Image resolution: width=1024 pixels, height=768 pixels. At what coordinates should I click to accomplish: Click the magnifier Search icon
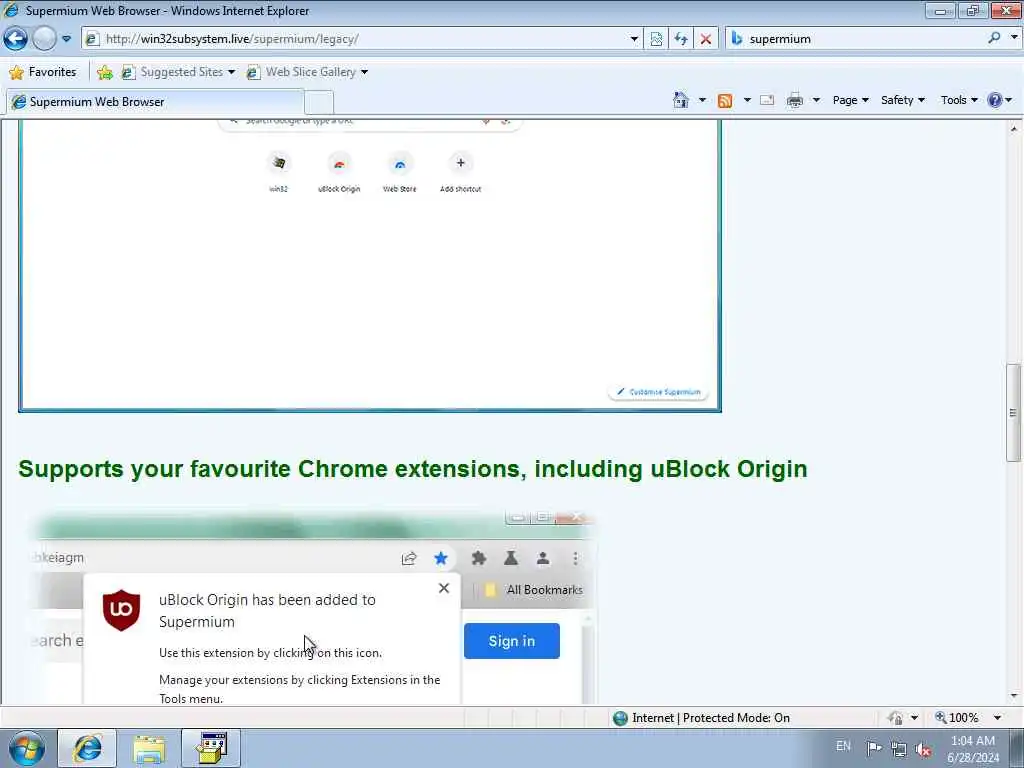995,38
